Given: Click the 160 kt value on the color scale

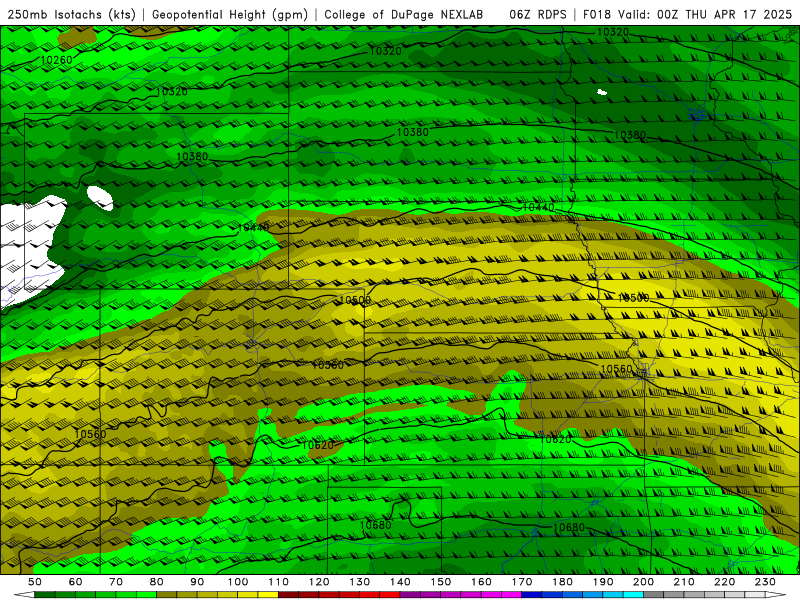Looking at the screenshot, I should [482, 582].
